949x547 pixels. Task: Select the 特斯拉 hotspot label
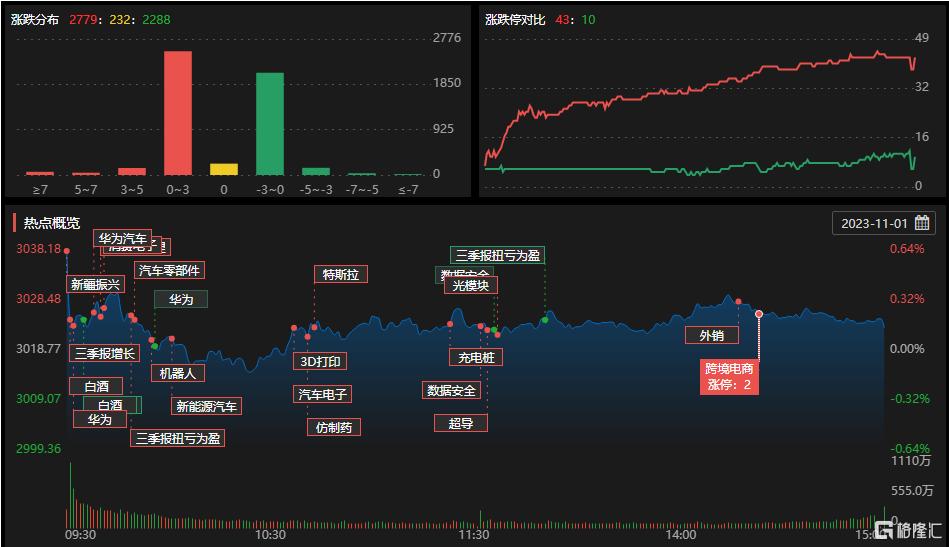click(x=341, y=274)
